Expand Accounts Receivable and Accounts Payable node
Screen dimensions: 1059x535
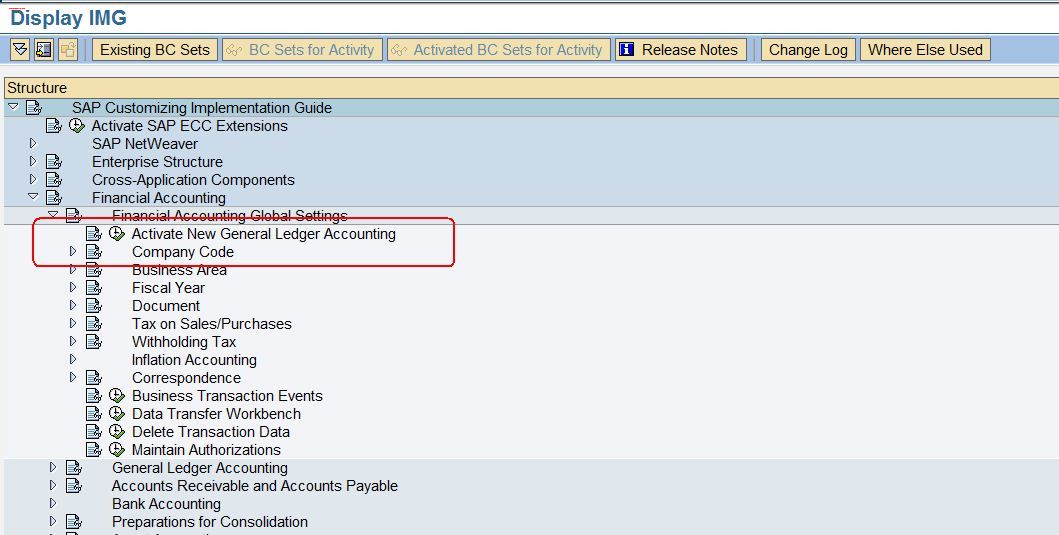point(53,485)
